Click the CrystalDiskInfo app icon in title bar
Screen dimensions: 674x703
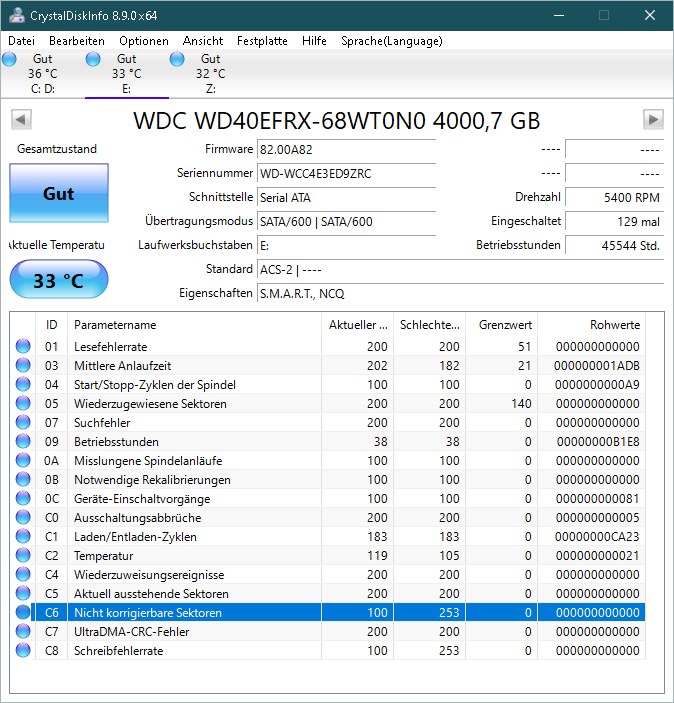17,15
